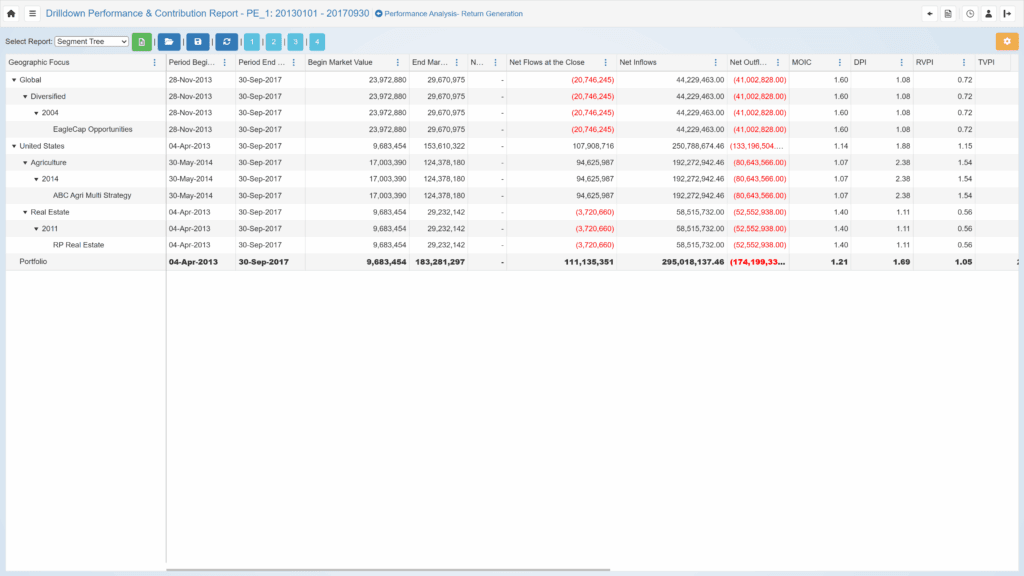Open the MOIC column options menu
This screenshot has width=1024, height=576.
[839, 62]
